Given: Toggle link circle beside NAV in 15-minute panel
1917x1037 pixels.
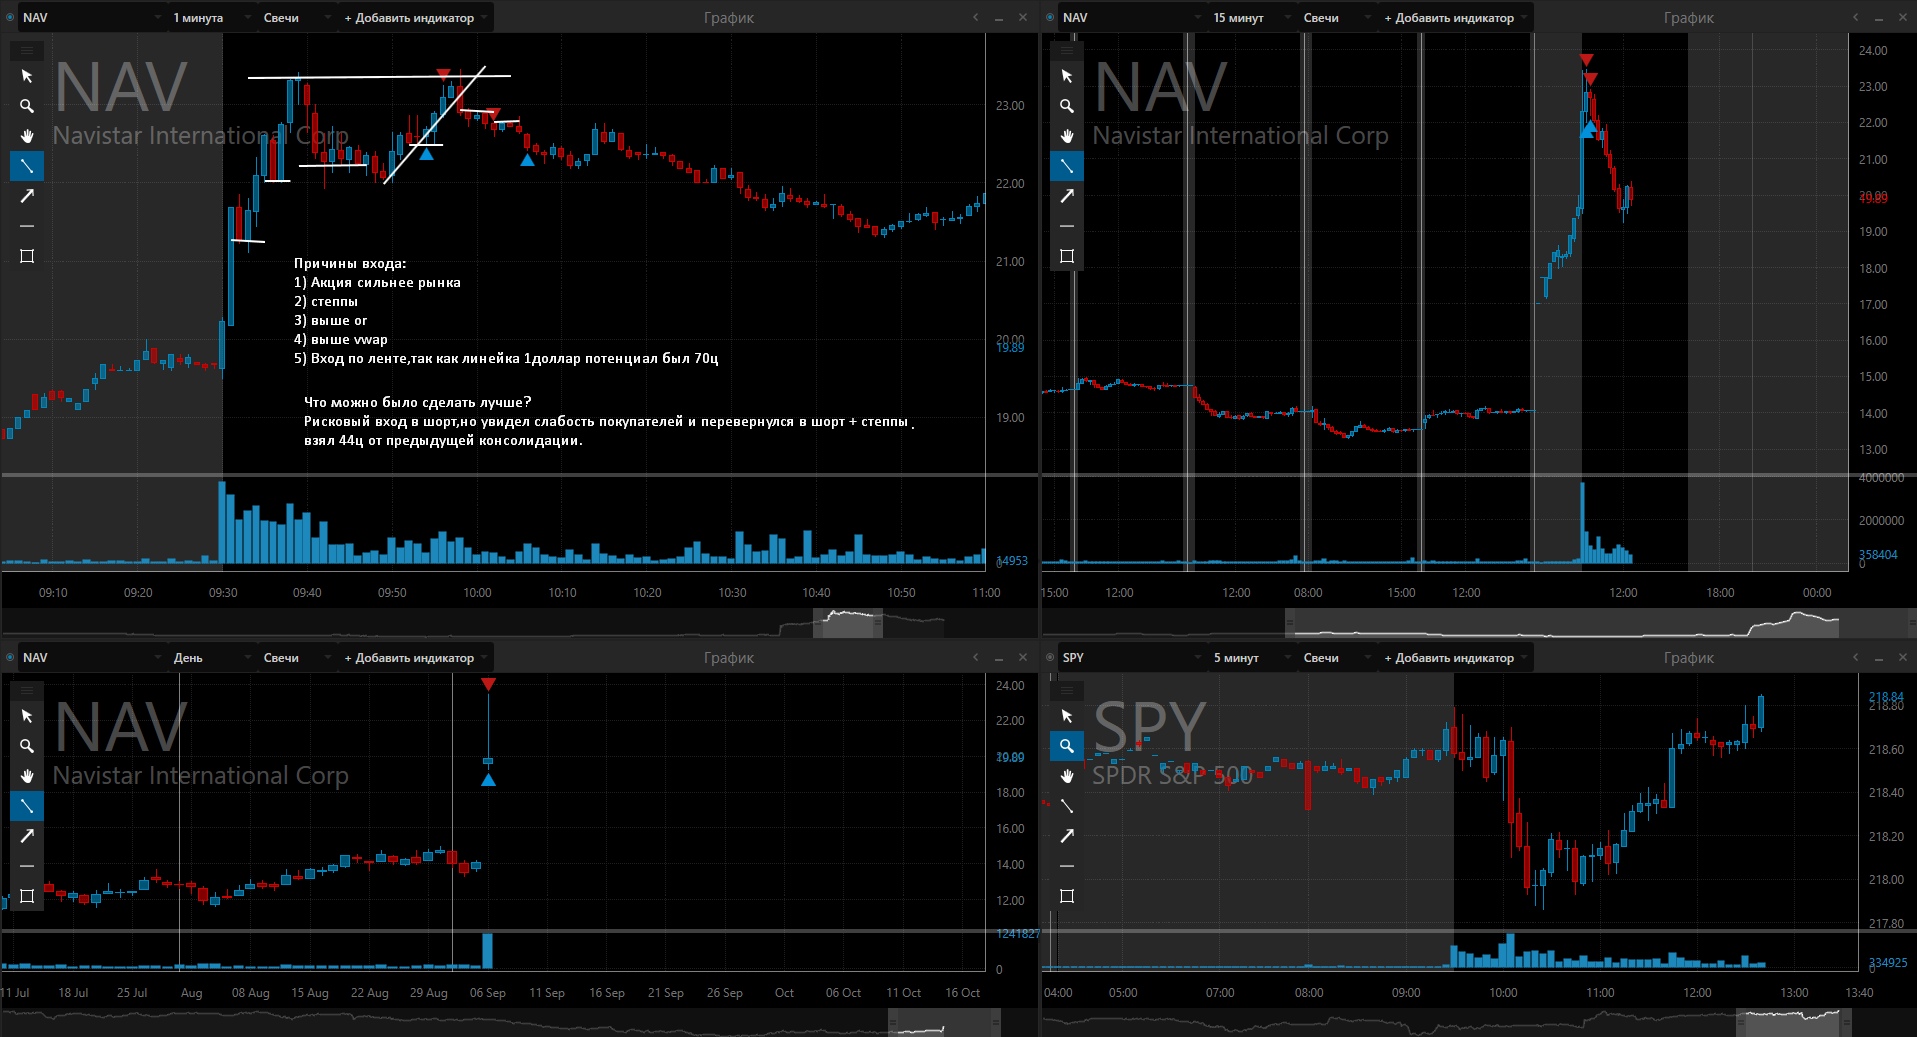Looking at the screenshot, I should point(1050,17).
